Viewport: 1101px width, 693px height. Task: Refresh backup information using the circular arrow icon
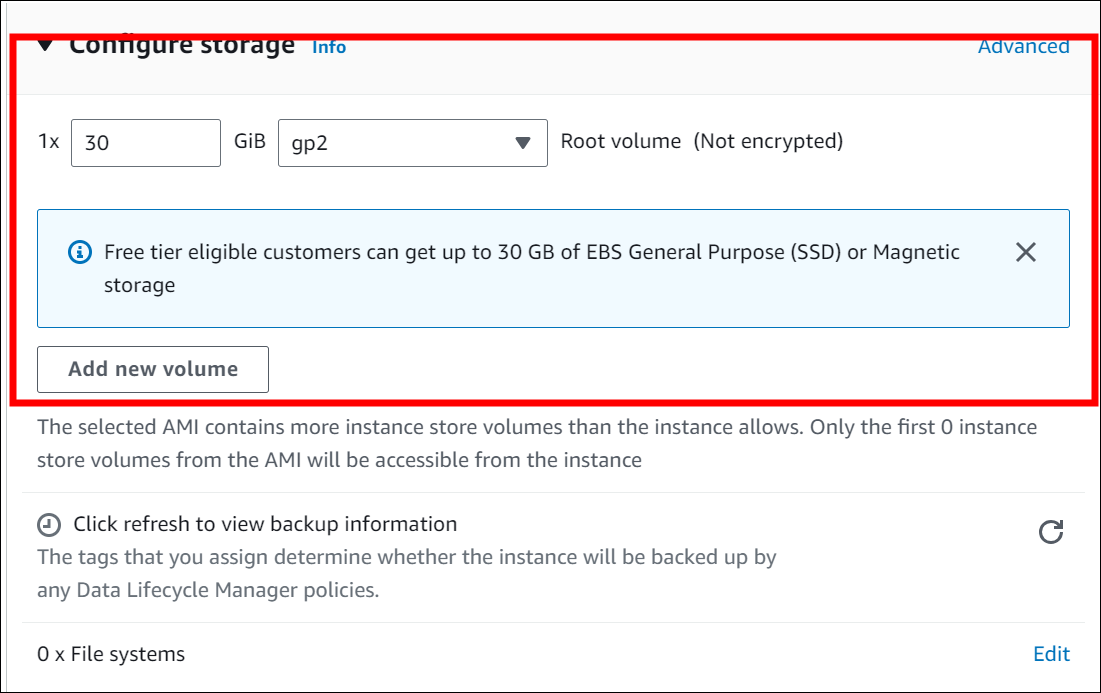1050,532
